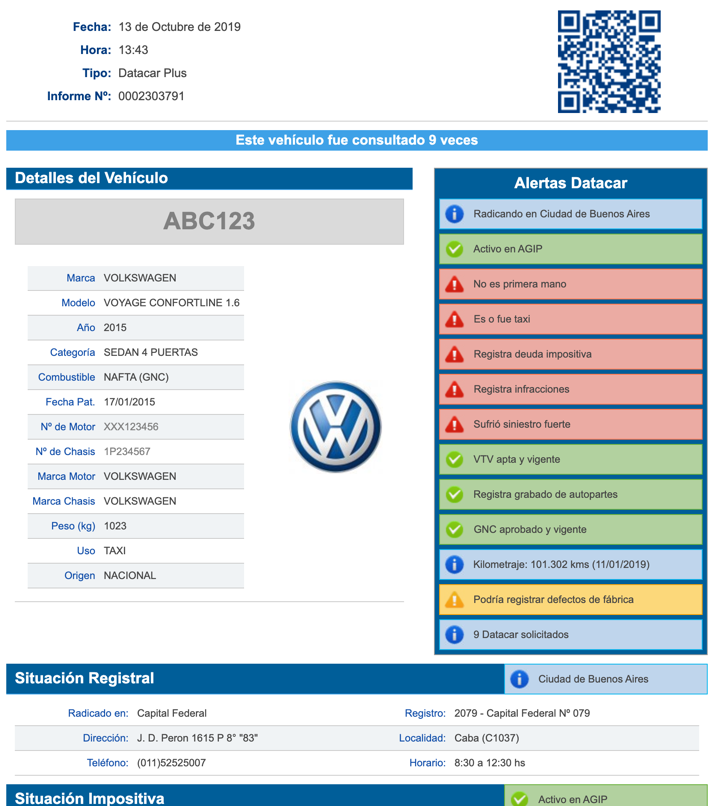The height and width of the screenshot is (806, 714).
Task: Select the Registra infracciones alert
Action: pos(571,389)
